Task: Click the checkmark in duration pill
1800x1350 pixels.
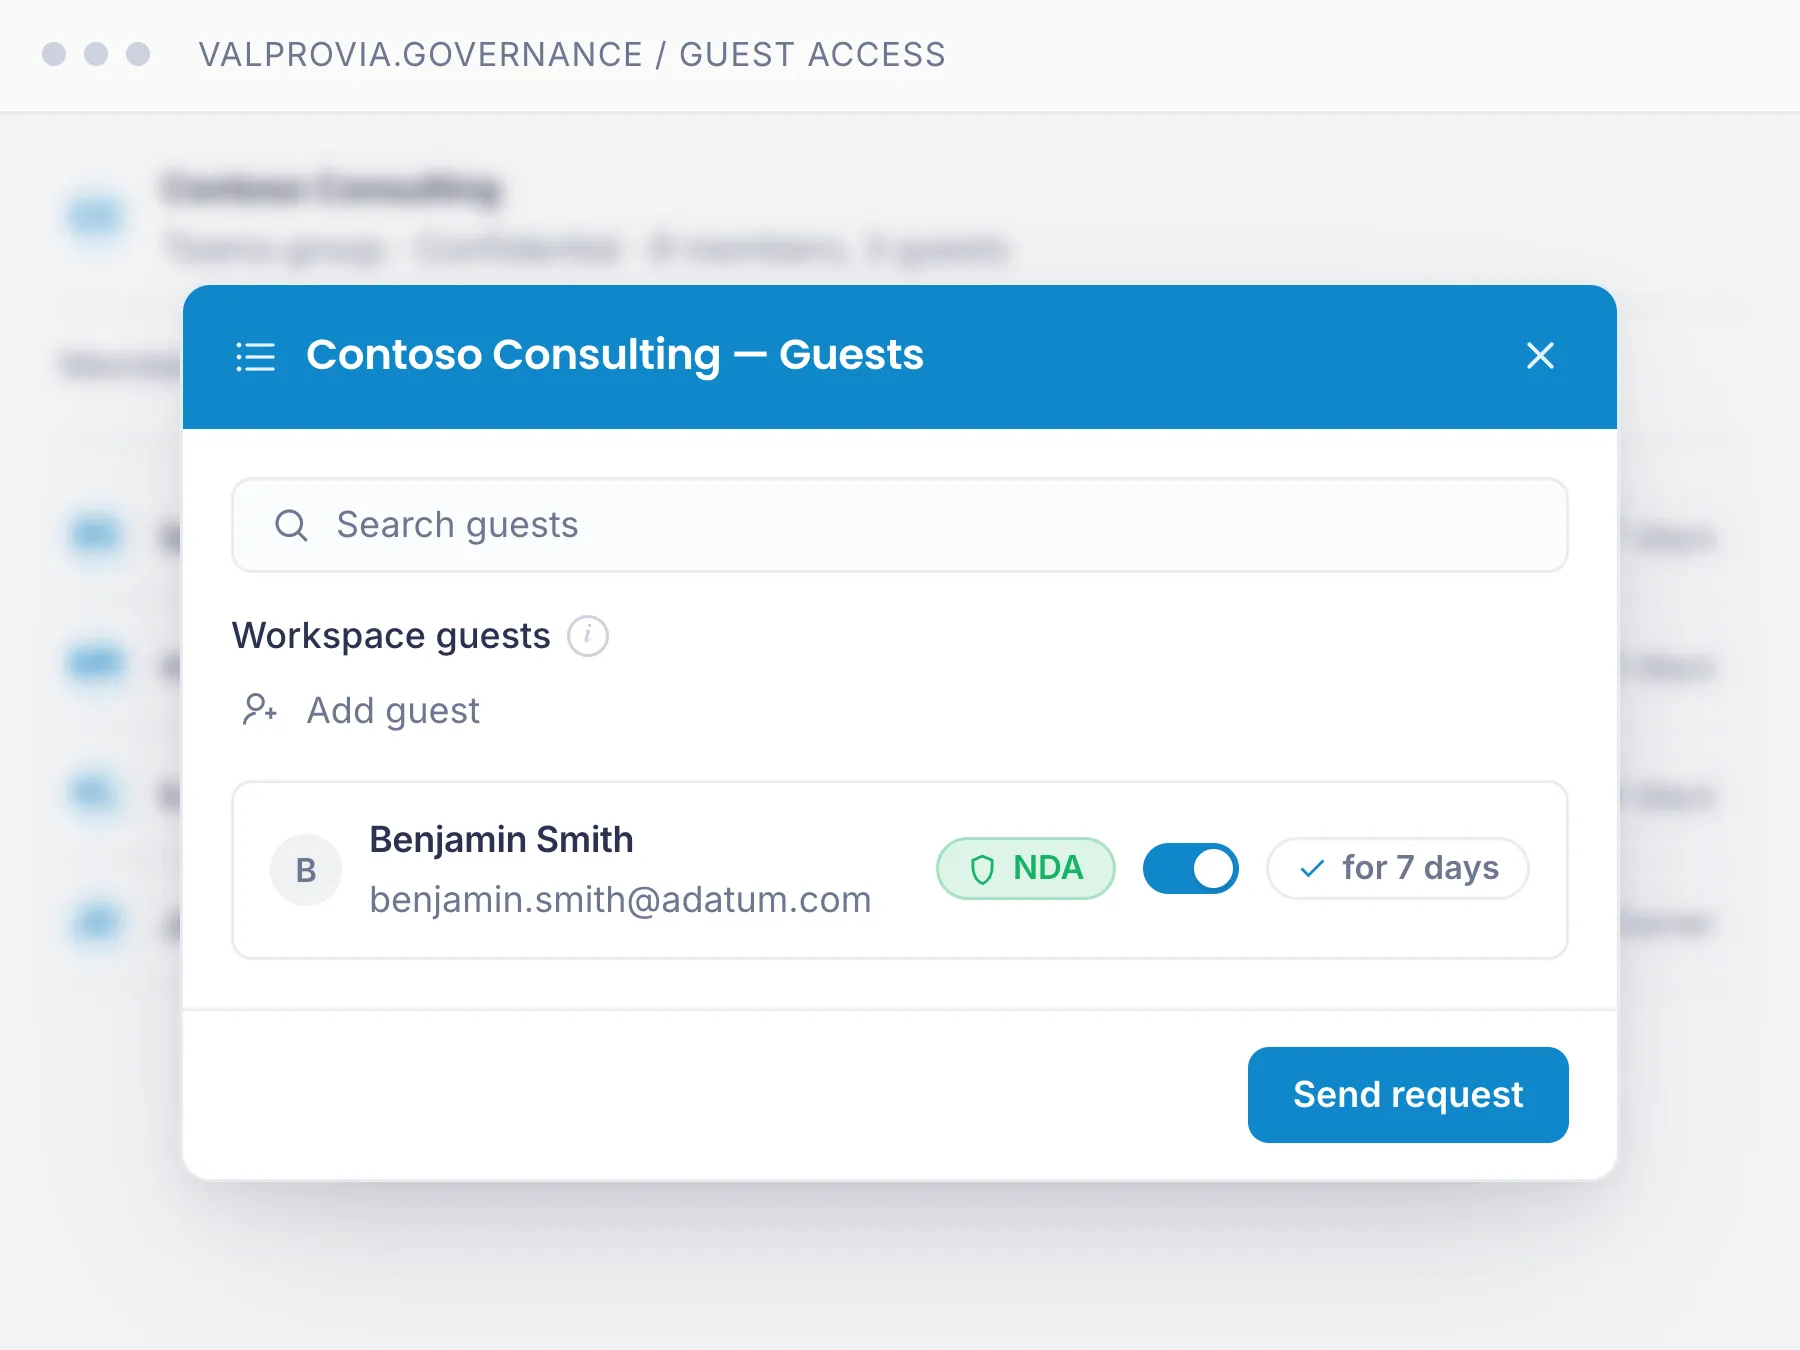Action: pyautogui.click(x=1312, y=869)
